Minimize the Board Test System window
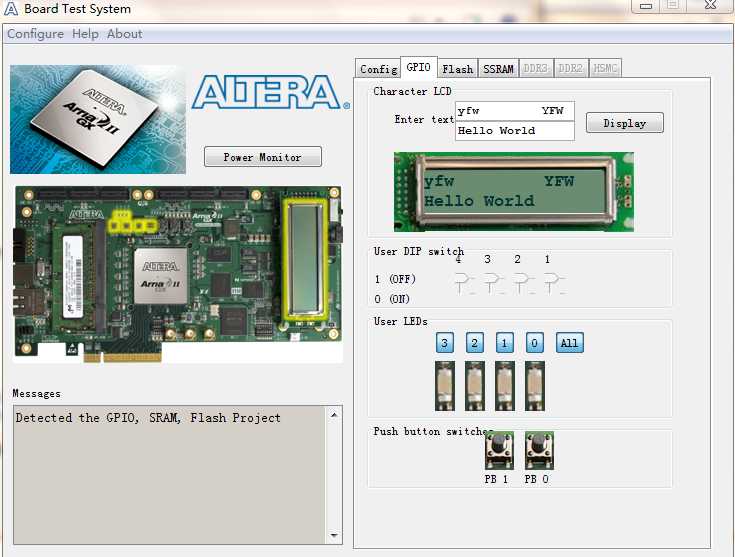This screenshot has height=557, width=735. coord(645,6)
